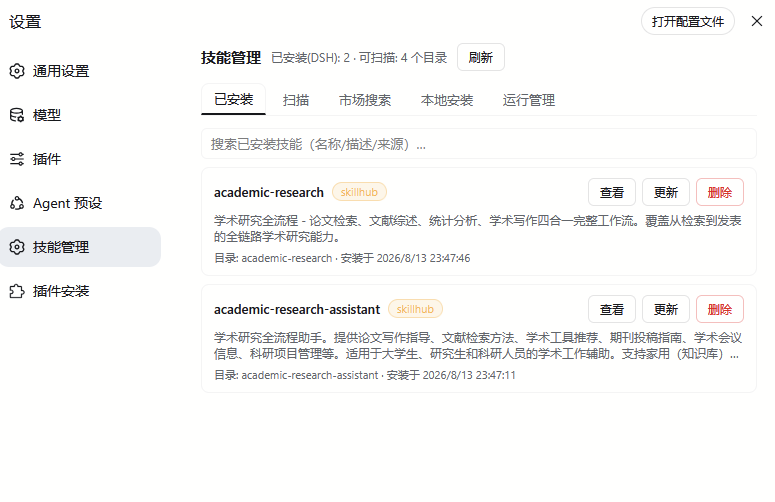Click the 技能管理 sidebar gear icon
775x502 pixels.
(x=17, y=247)
